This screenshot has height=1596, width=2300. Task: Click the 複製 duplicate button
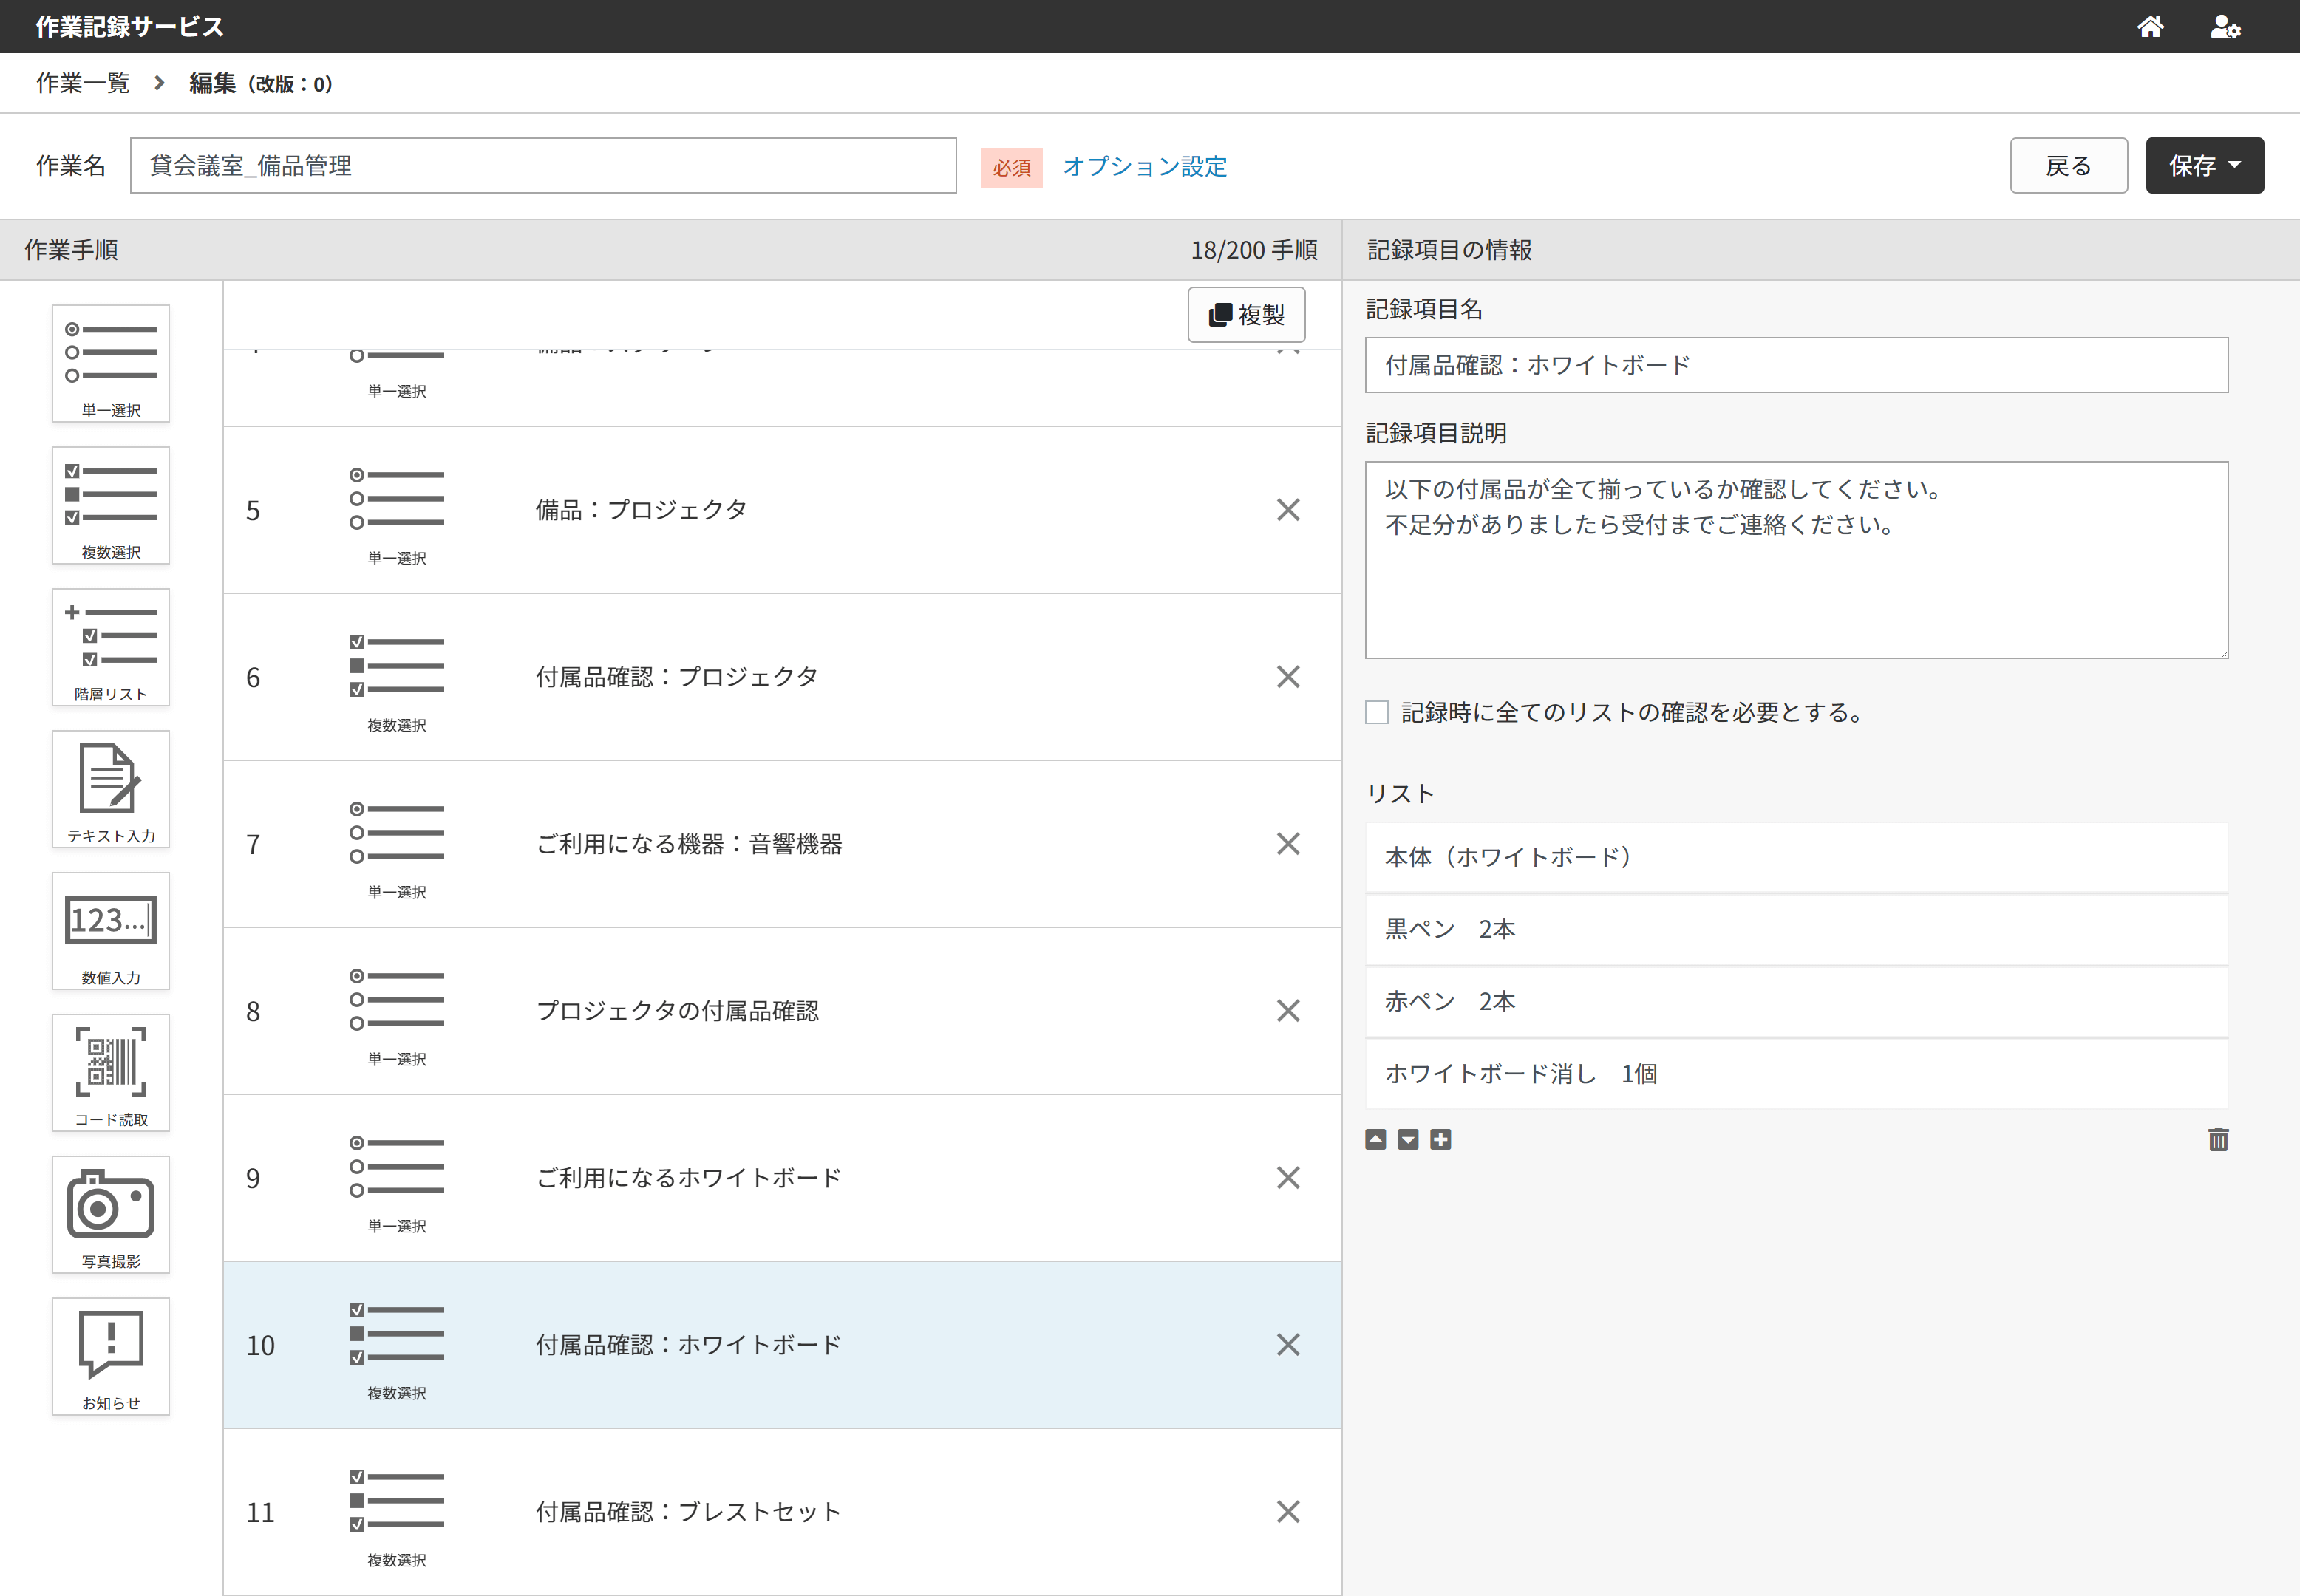pyautogui.click(x=1246, y=315)
